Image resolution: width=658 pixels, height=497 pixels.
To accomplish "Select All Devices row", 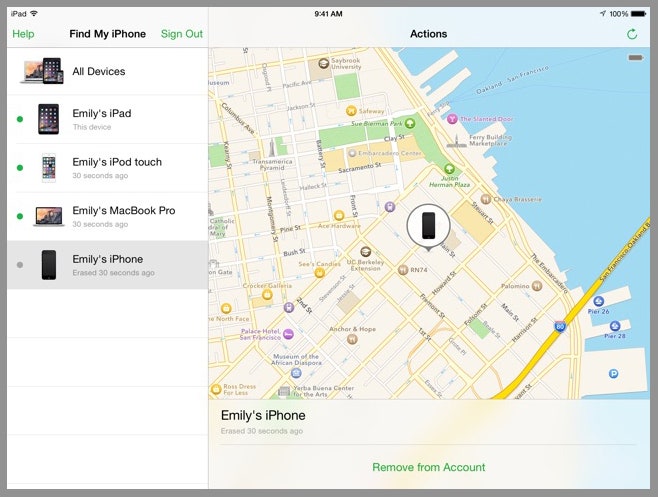I will pos(107,71).
